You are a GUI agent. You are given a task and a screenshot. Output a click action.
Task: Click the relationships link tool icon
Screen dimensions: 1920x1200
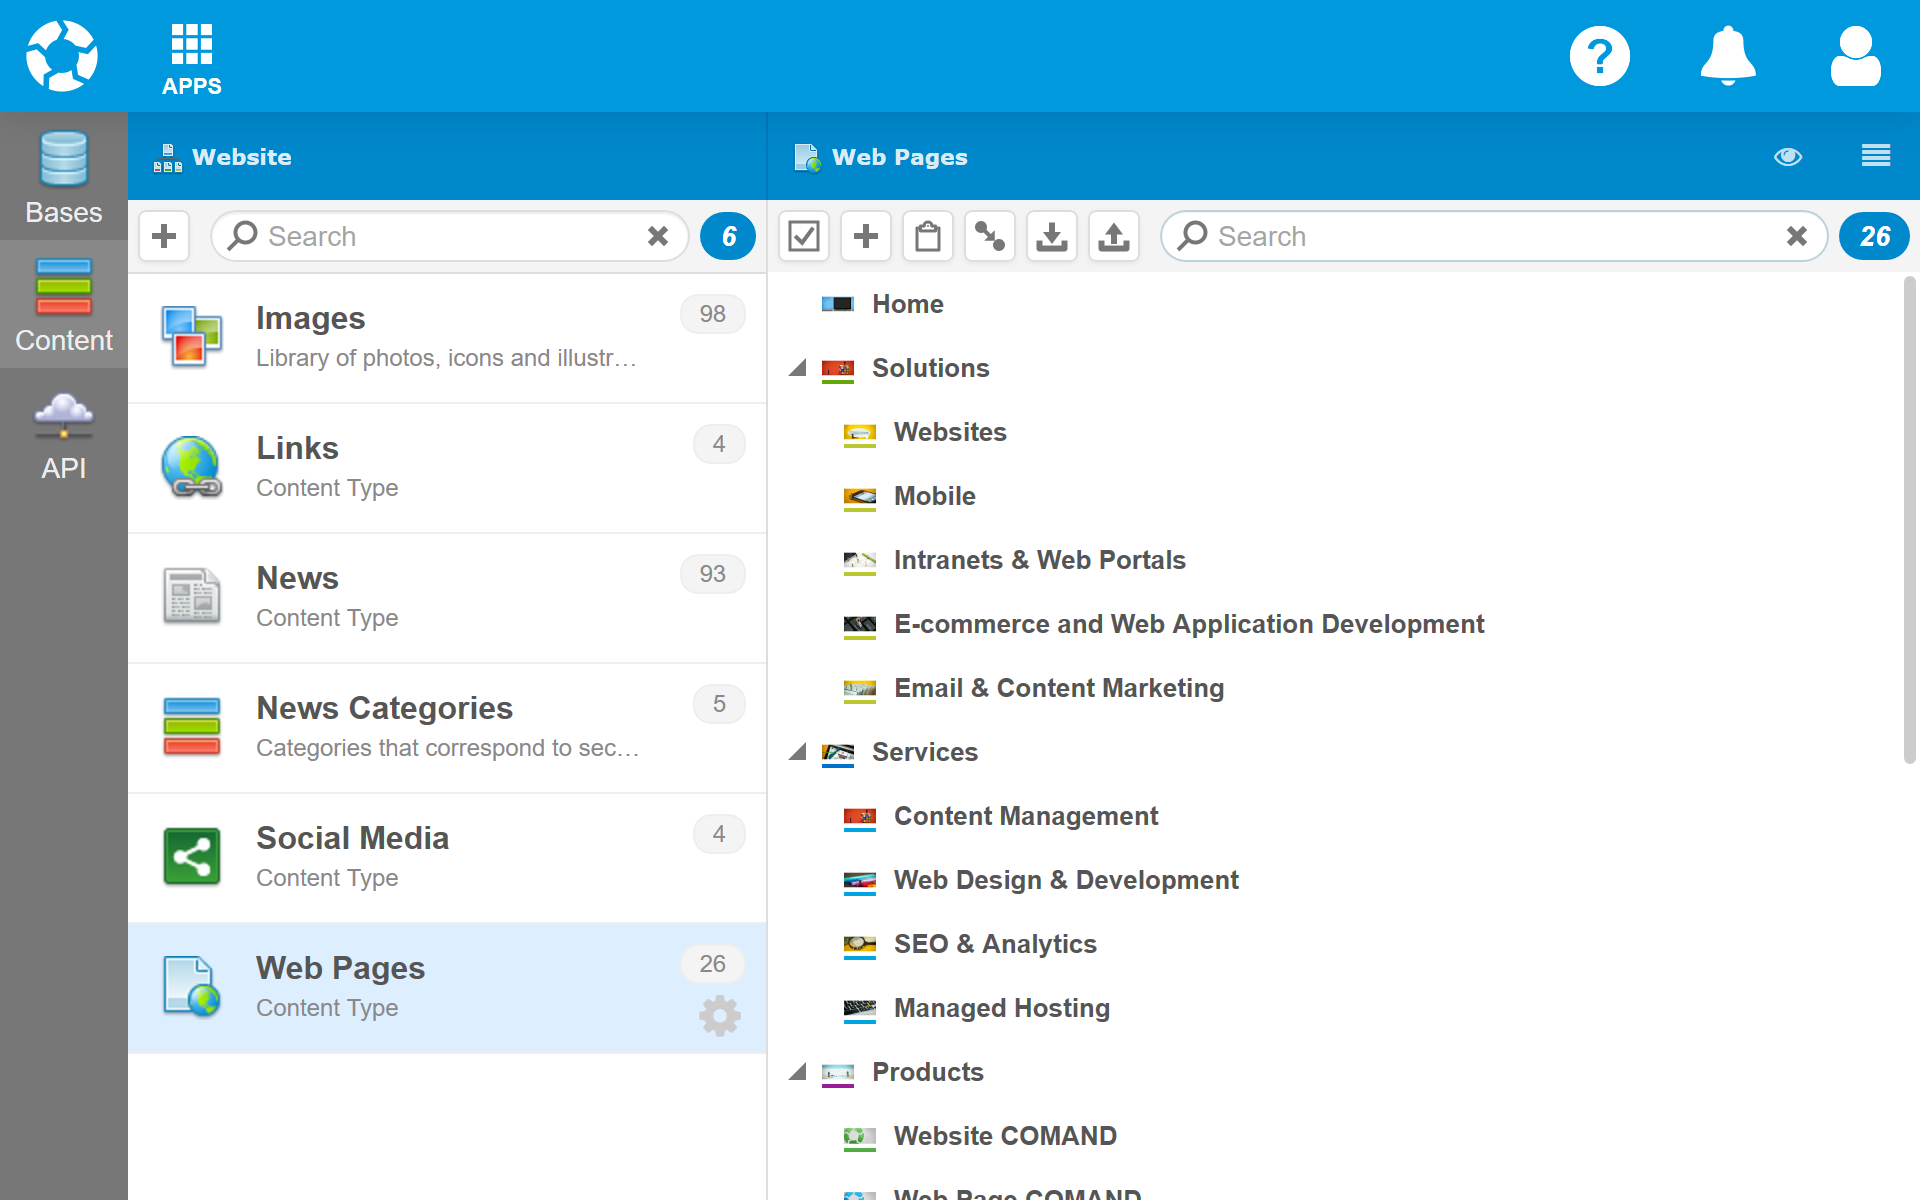coord(990,236)
